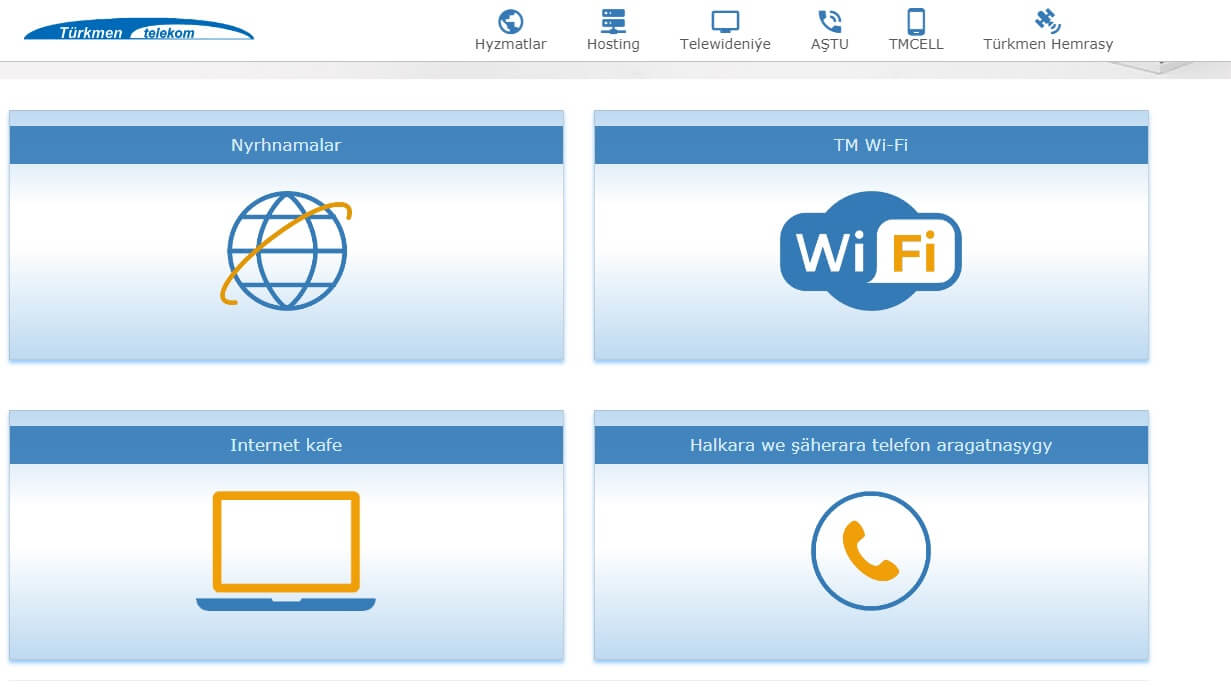Open Halkara we şäherara telefon aragatnaşygy header
The width and height of the screenshot is (1231, 687).
click(x=870, y=445)
